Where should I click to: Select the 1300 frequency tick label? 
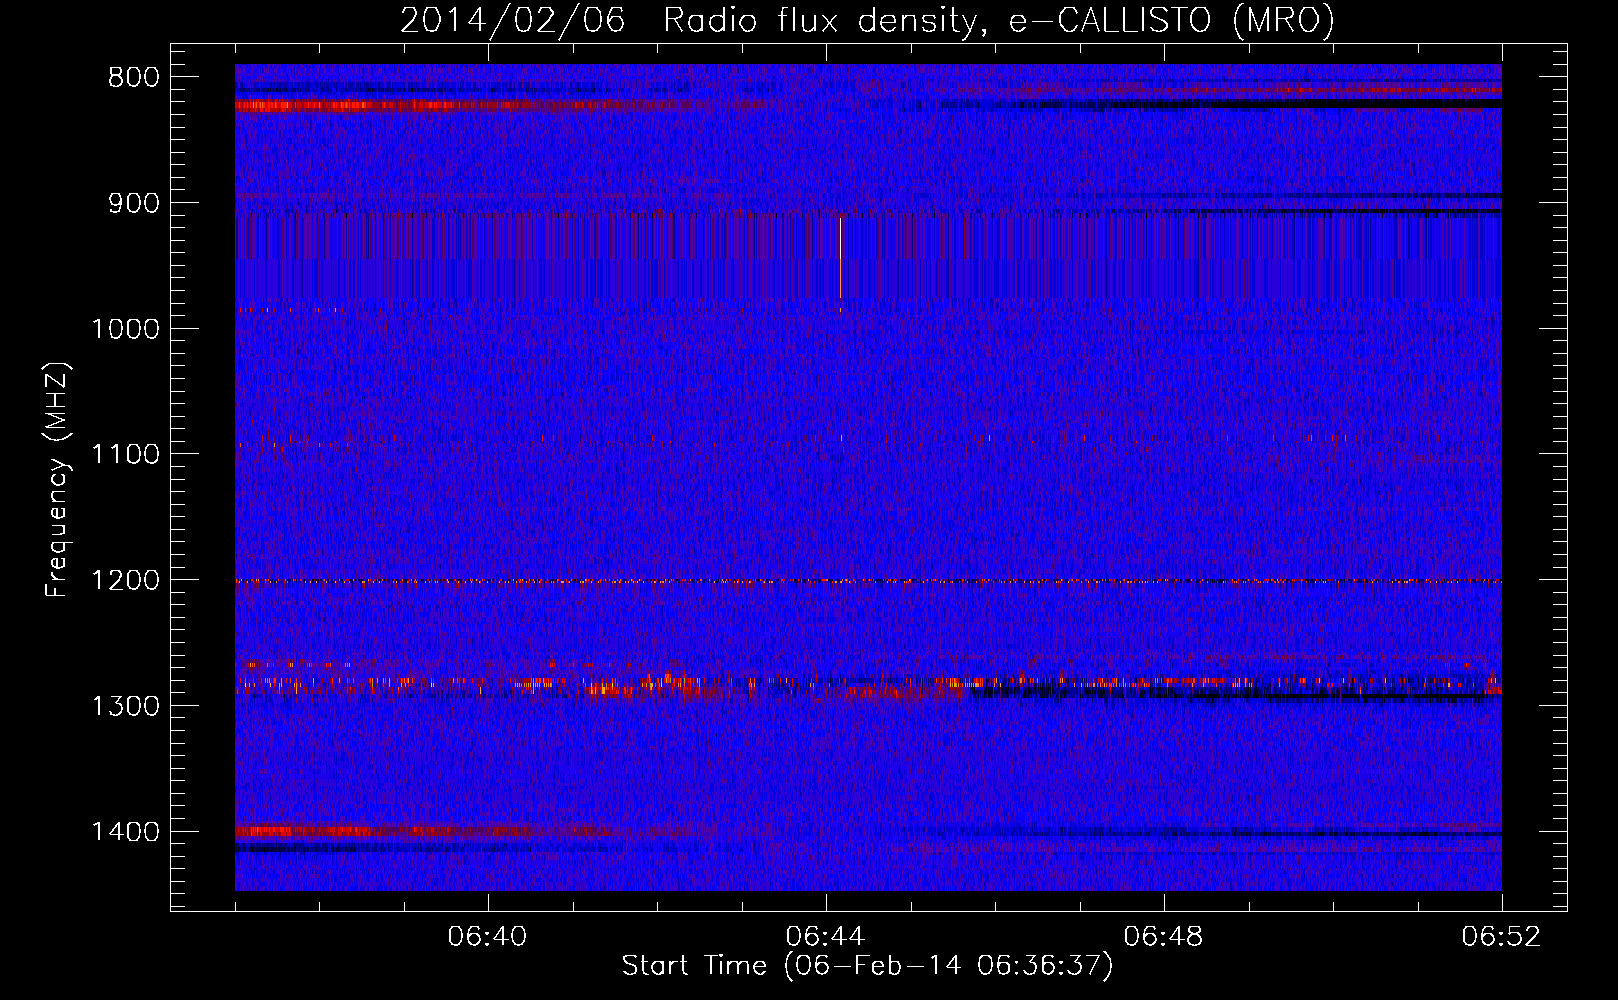(x=125, y=706)
